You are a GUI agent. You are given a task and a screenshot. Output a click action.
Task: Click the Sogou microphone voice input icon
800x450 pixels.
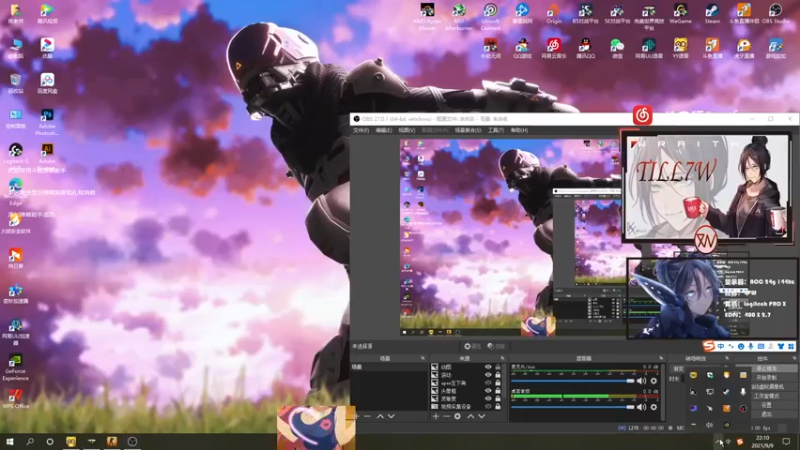tap(751, 346)
